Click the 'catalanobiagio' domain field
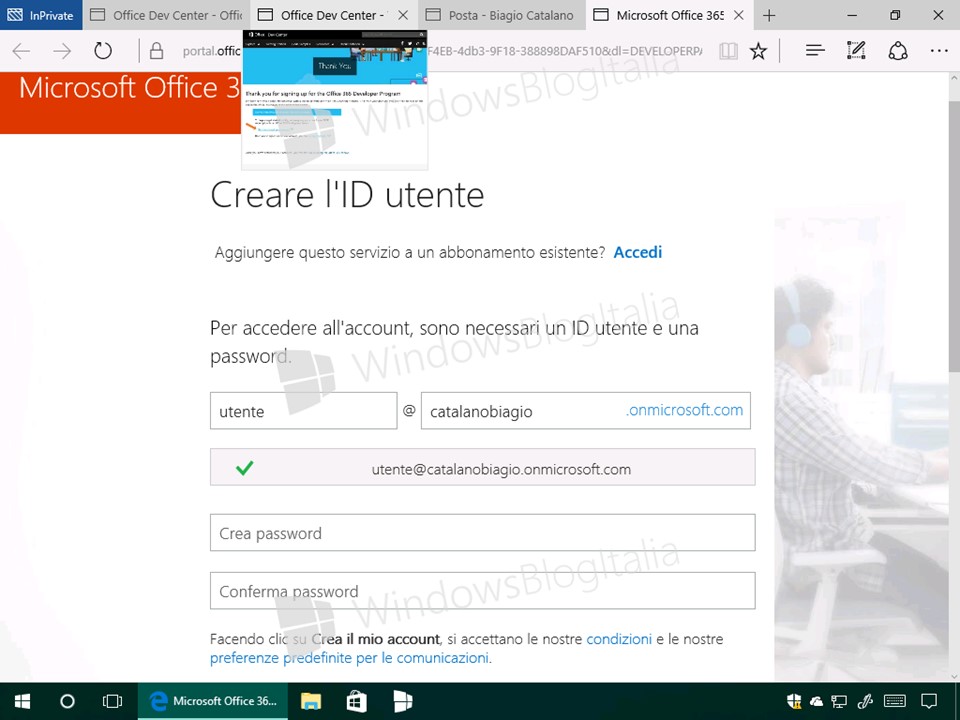The height and width of the screenshot is (720, 960). 585,411
